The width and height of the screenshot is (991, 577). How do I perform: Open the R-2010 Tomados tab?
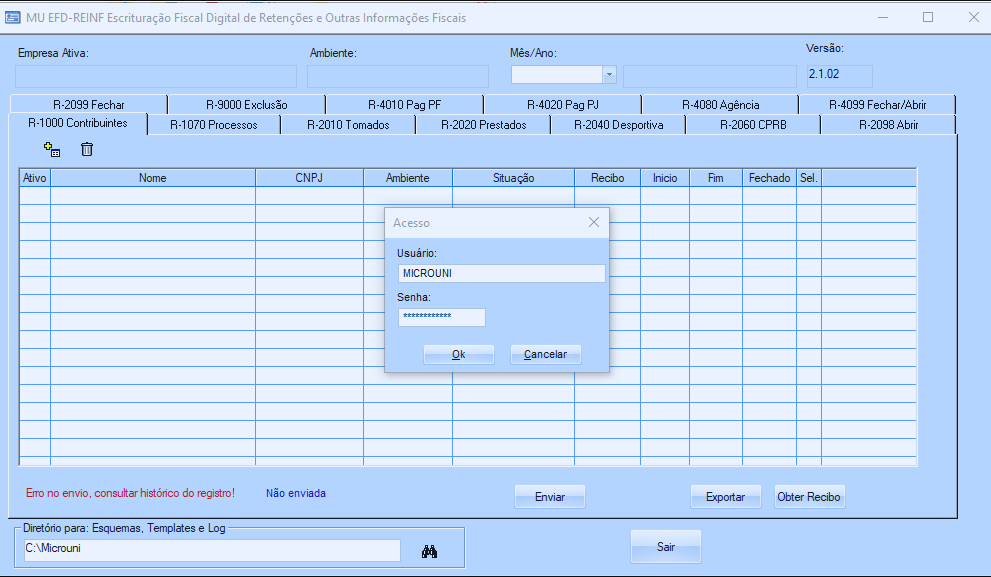click(x=347, y=125)
